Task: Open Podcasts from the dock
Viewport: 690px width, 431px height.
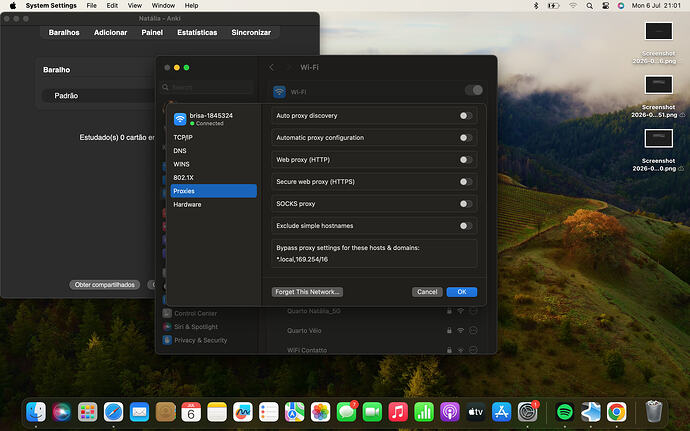Action: (450, 412)
